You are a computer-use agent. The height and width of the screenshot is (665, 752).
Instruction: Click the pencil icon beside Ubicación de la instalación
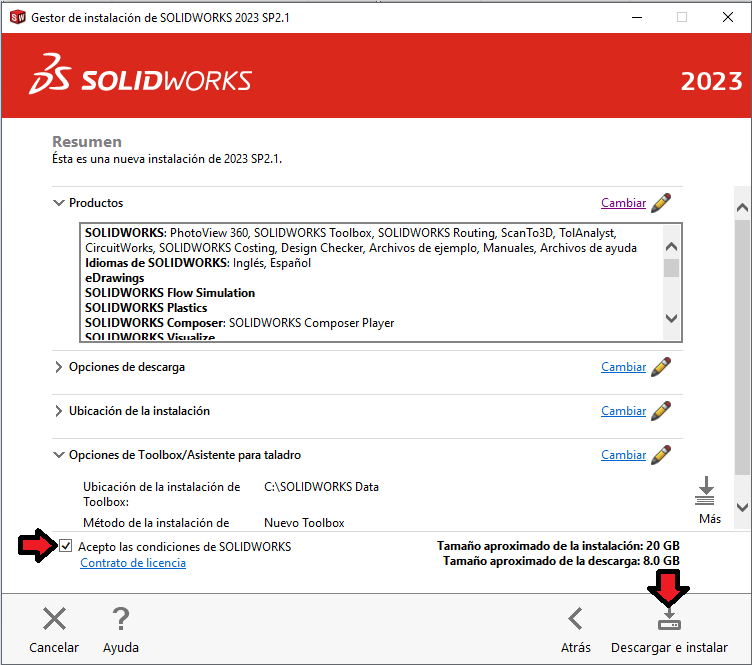point(661,411)
